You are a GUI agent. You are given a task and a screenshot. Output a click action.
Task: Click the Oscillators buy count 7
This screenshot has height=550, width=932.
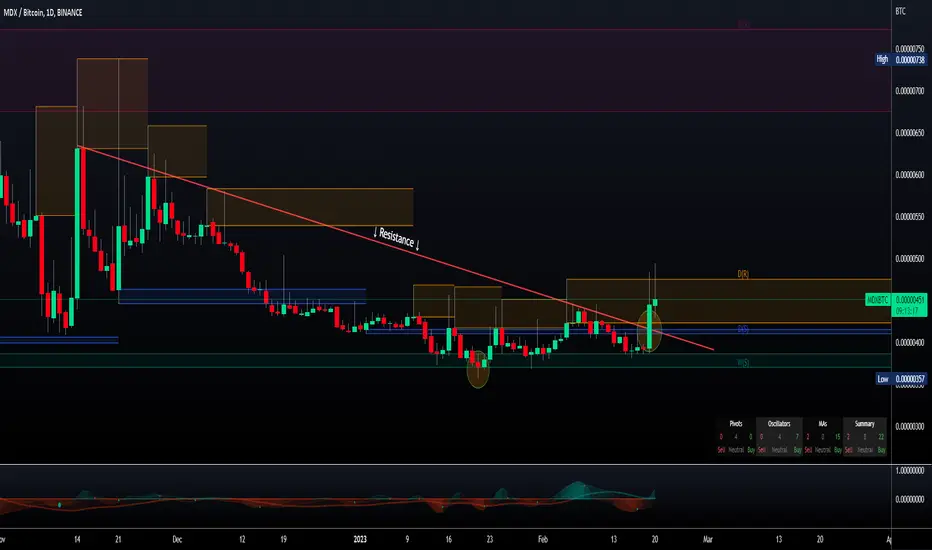tap(797, 437)
